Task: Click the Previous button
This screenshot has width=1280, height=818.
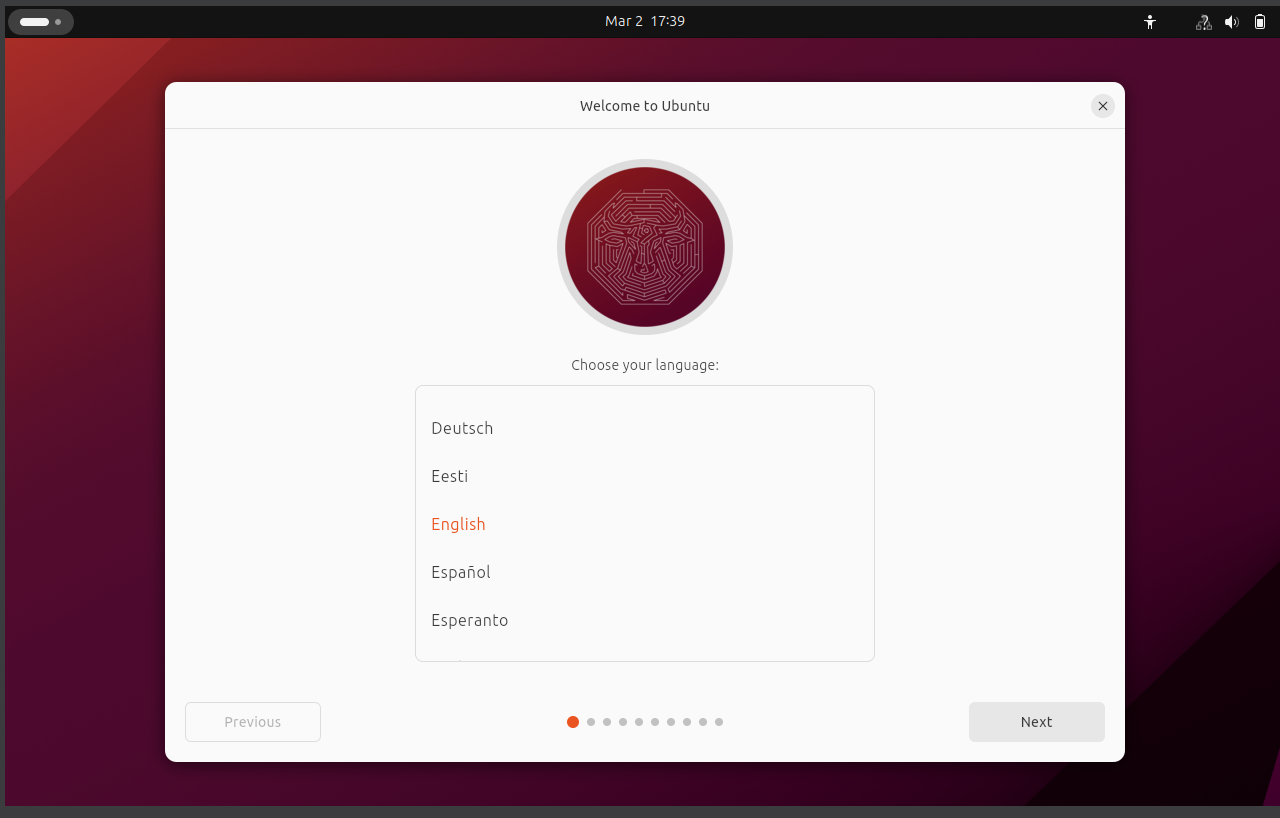Action: click(x=253, y=722)
